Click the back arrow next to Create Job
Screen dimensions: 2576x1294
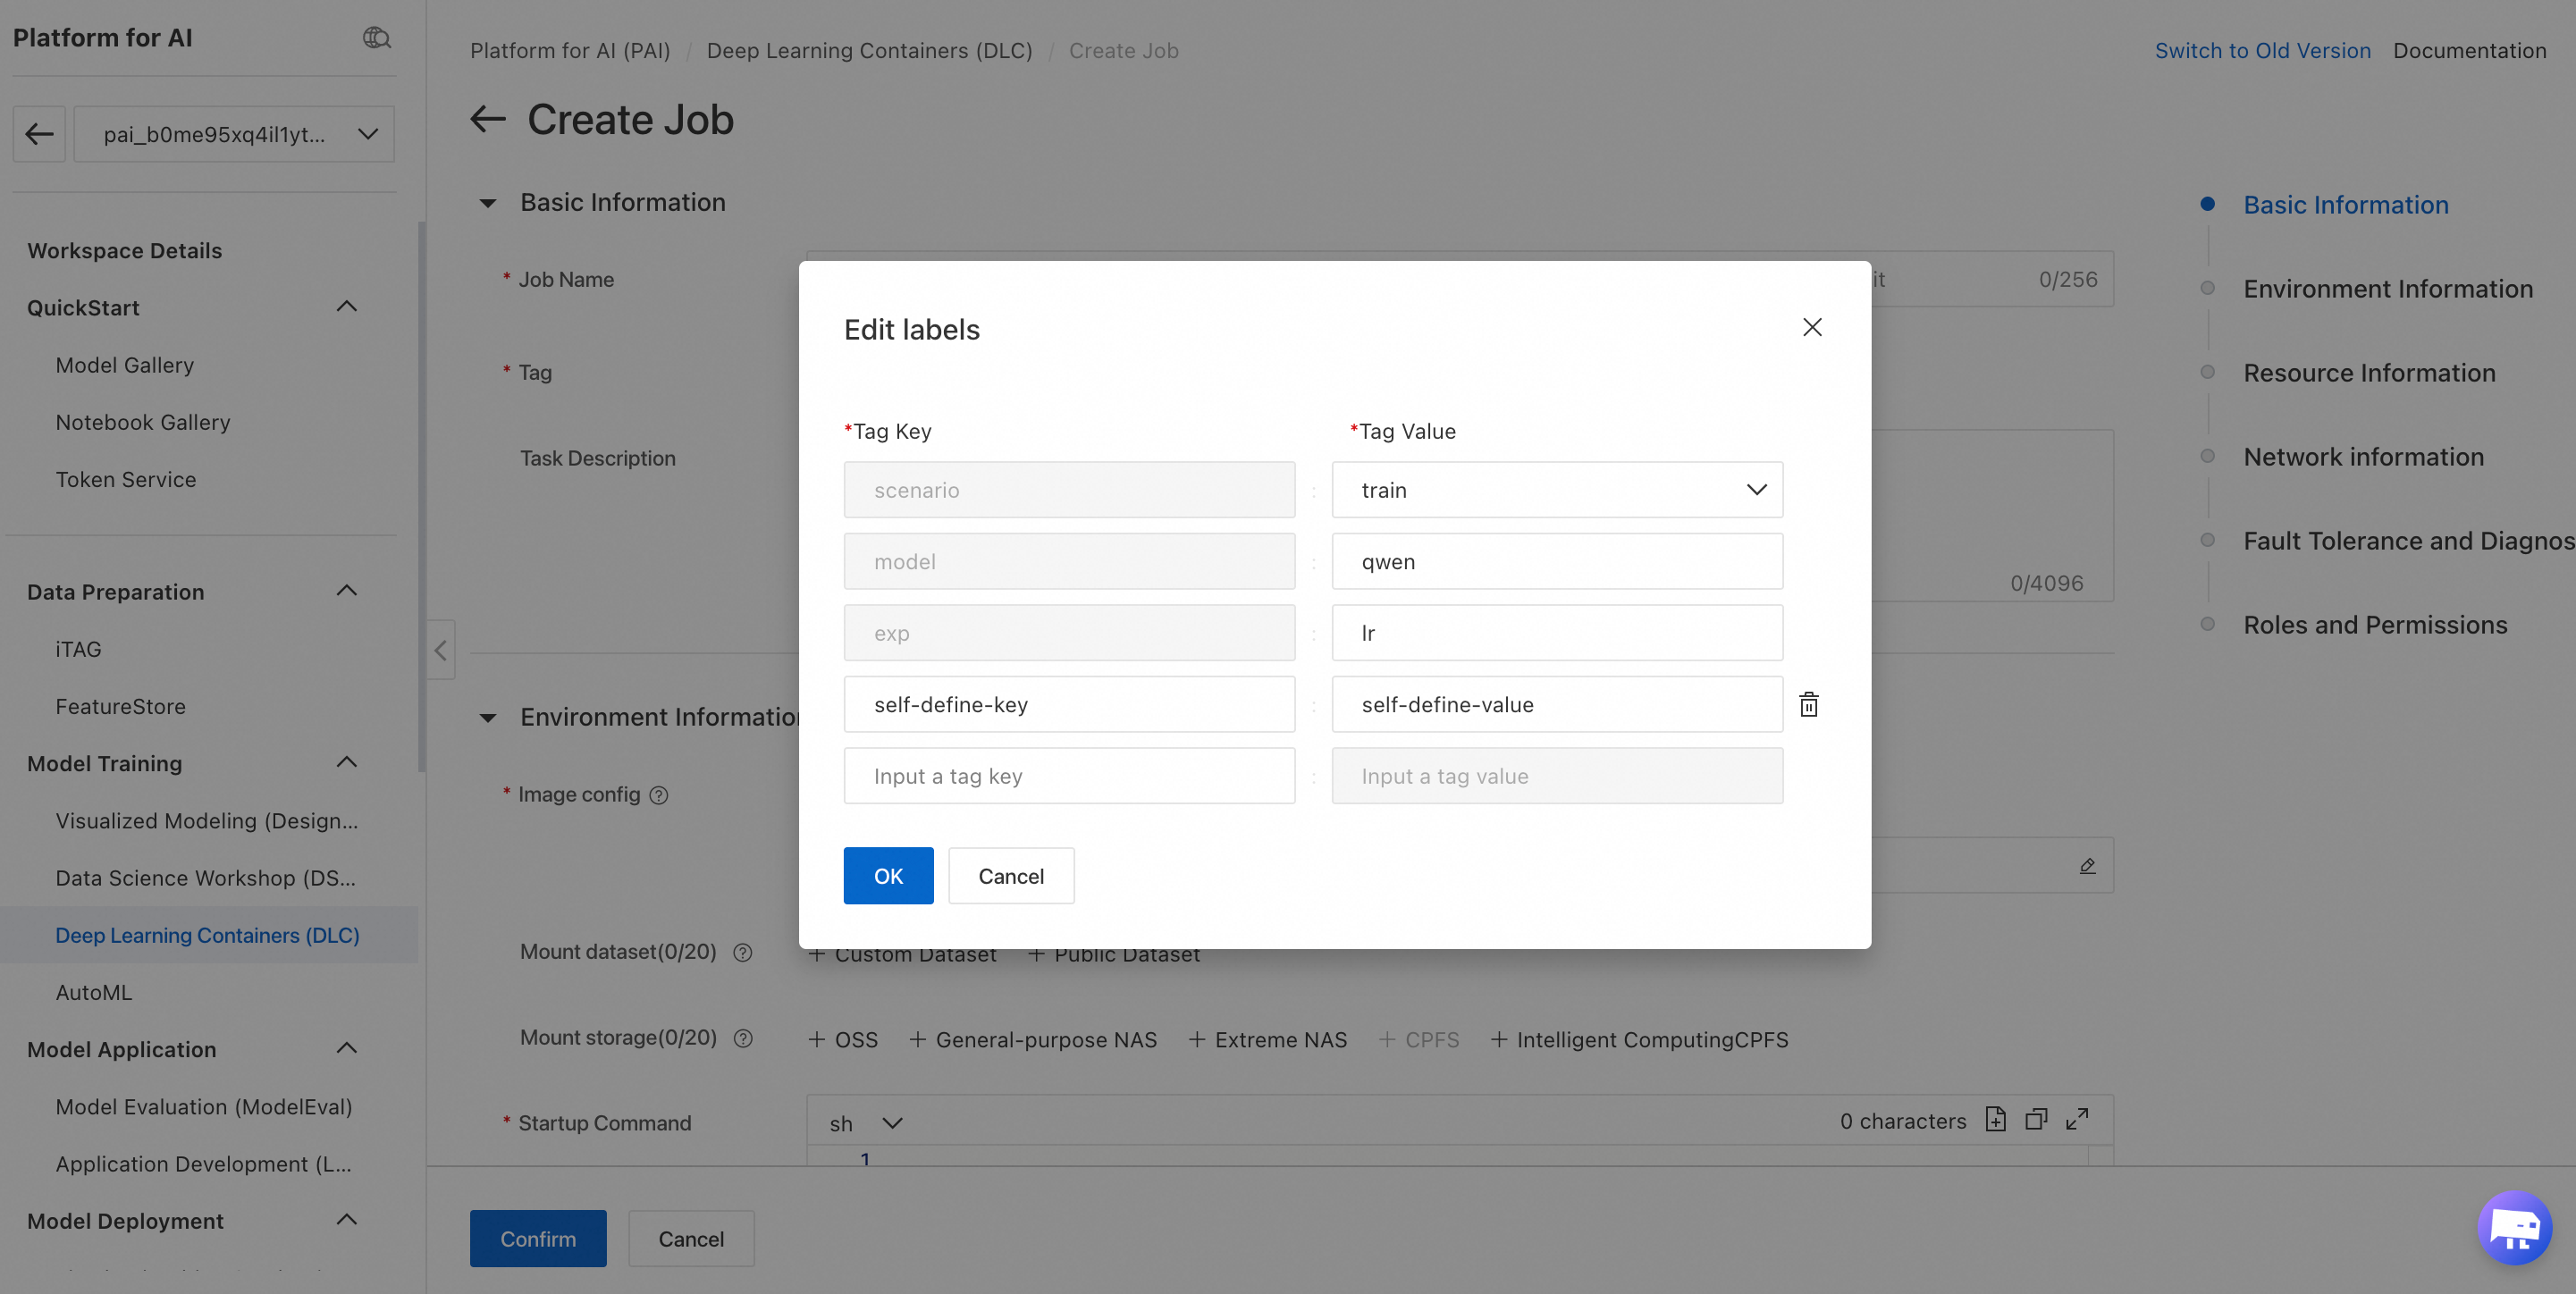(x=488, y=119)
